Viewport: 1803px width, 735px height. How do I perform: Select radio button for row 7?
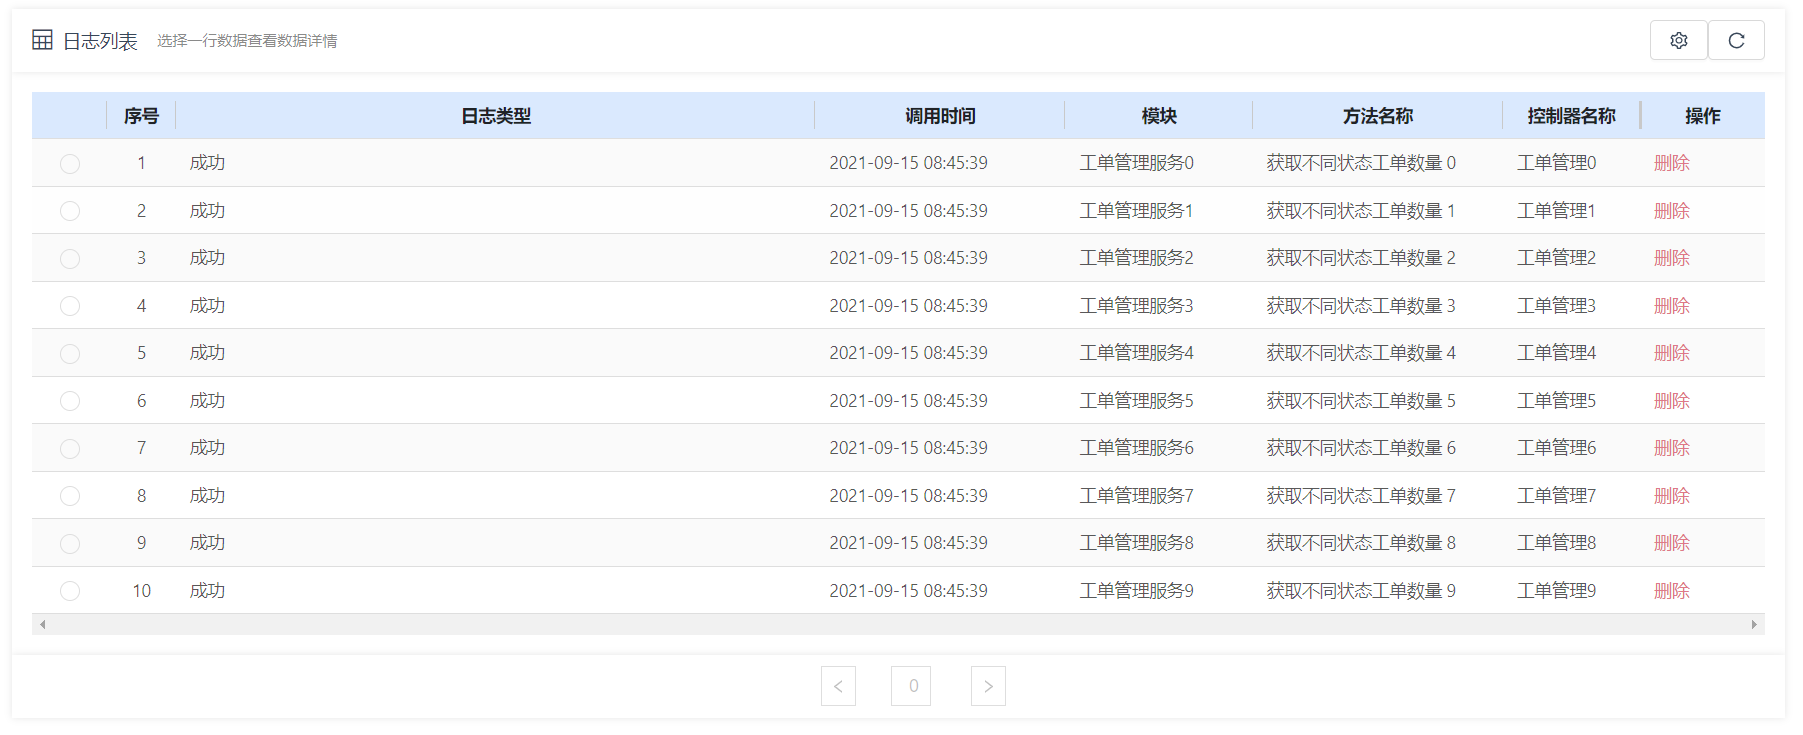point(70,448)
